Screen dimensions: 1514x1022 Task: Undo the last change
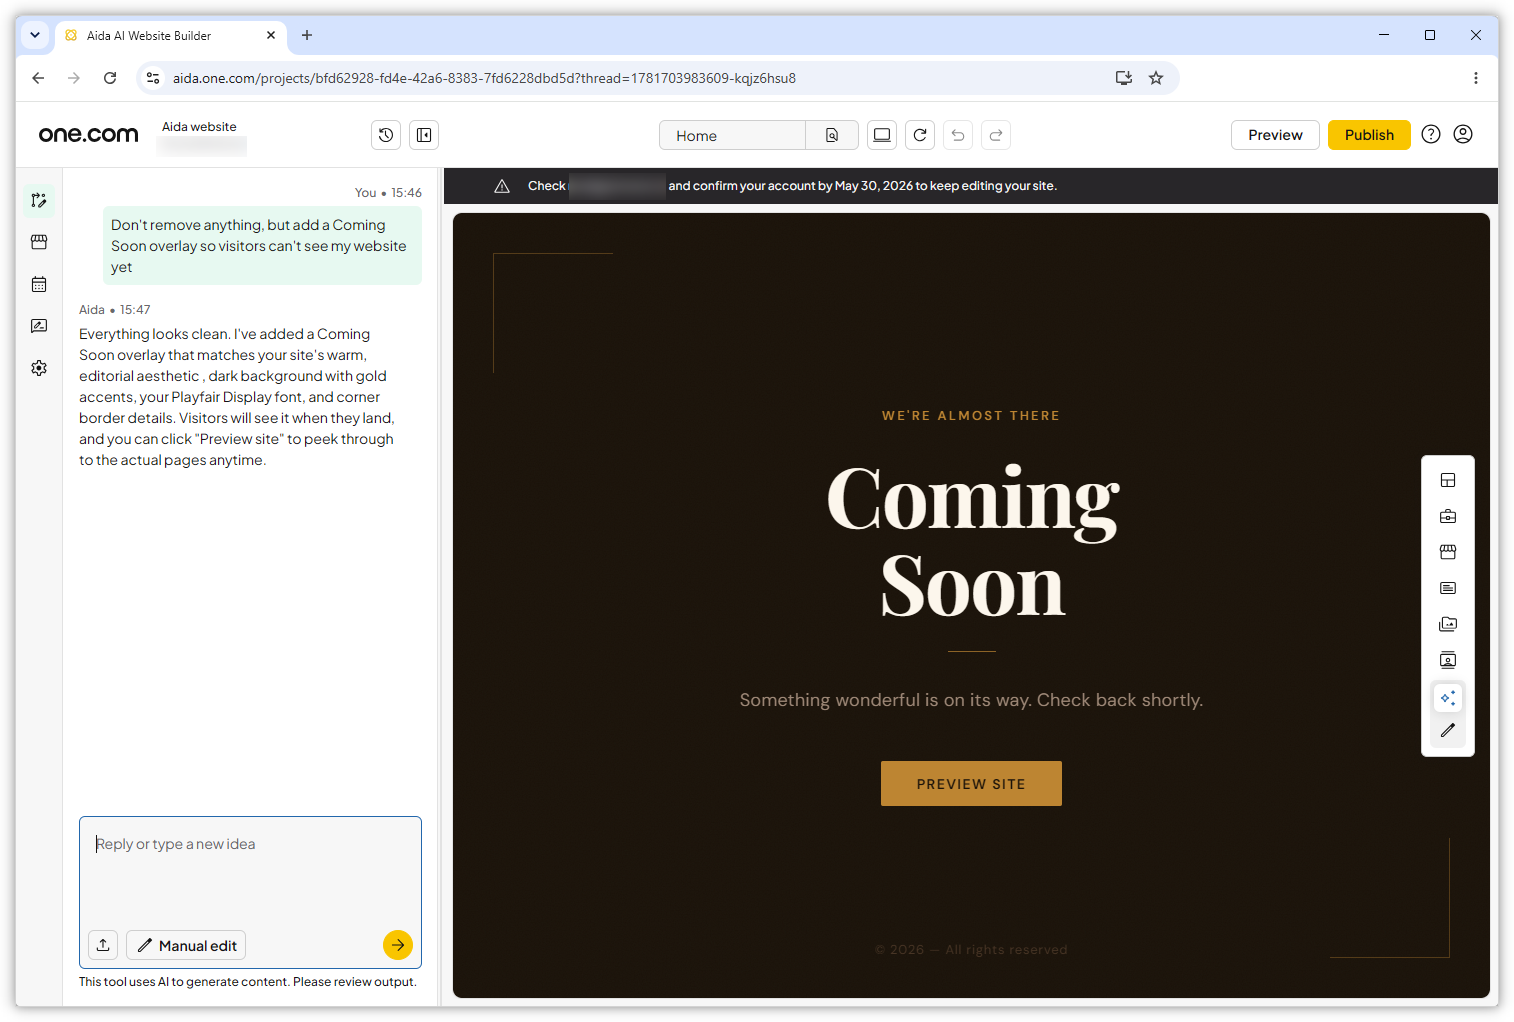[958, 135]
